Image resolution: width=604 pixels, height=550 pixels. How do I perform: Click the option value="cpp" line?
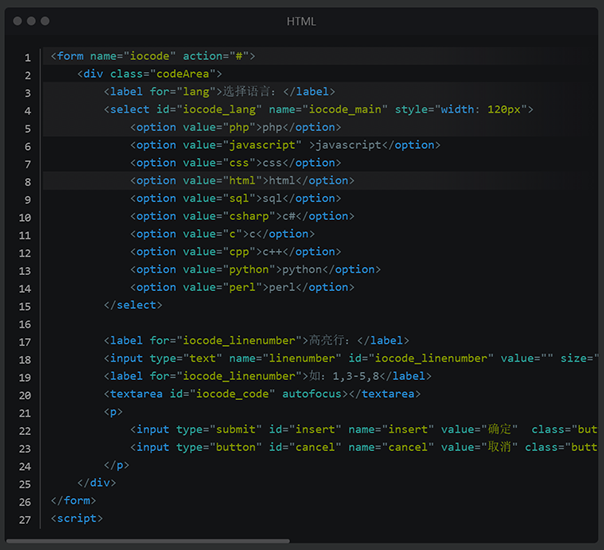tap(236, 252)
